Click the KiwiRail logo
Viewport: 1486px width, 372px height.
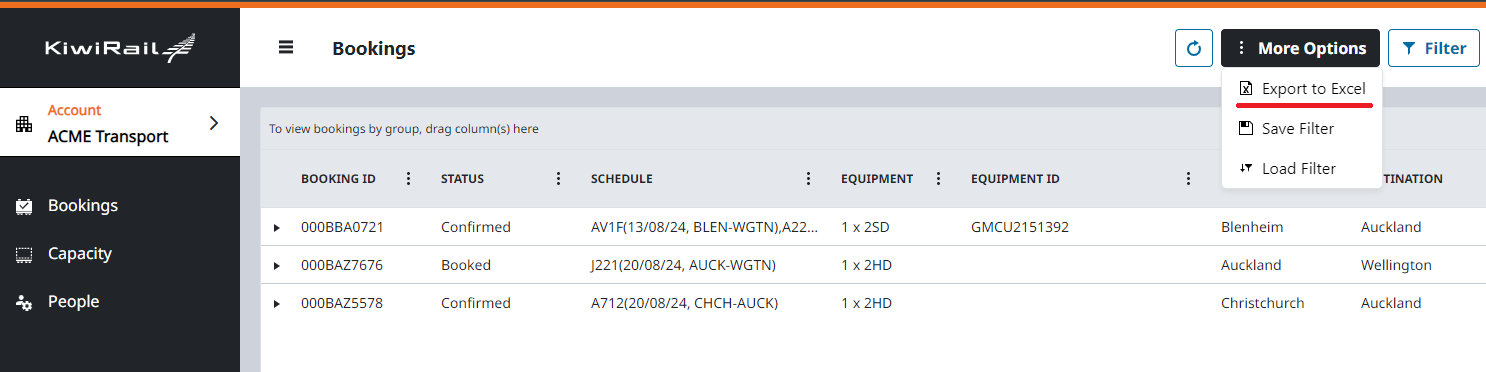120,47
